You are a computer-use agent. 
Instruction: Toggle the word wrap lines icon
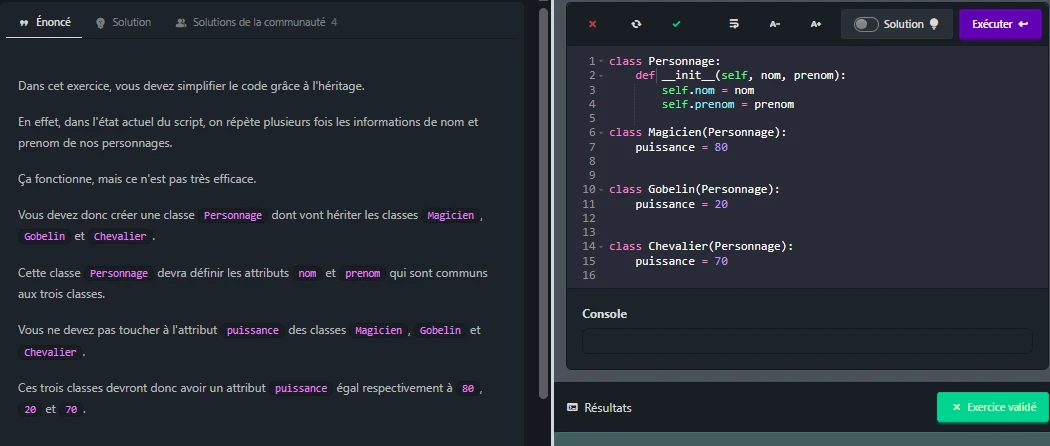733,24
